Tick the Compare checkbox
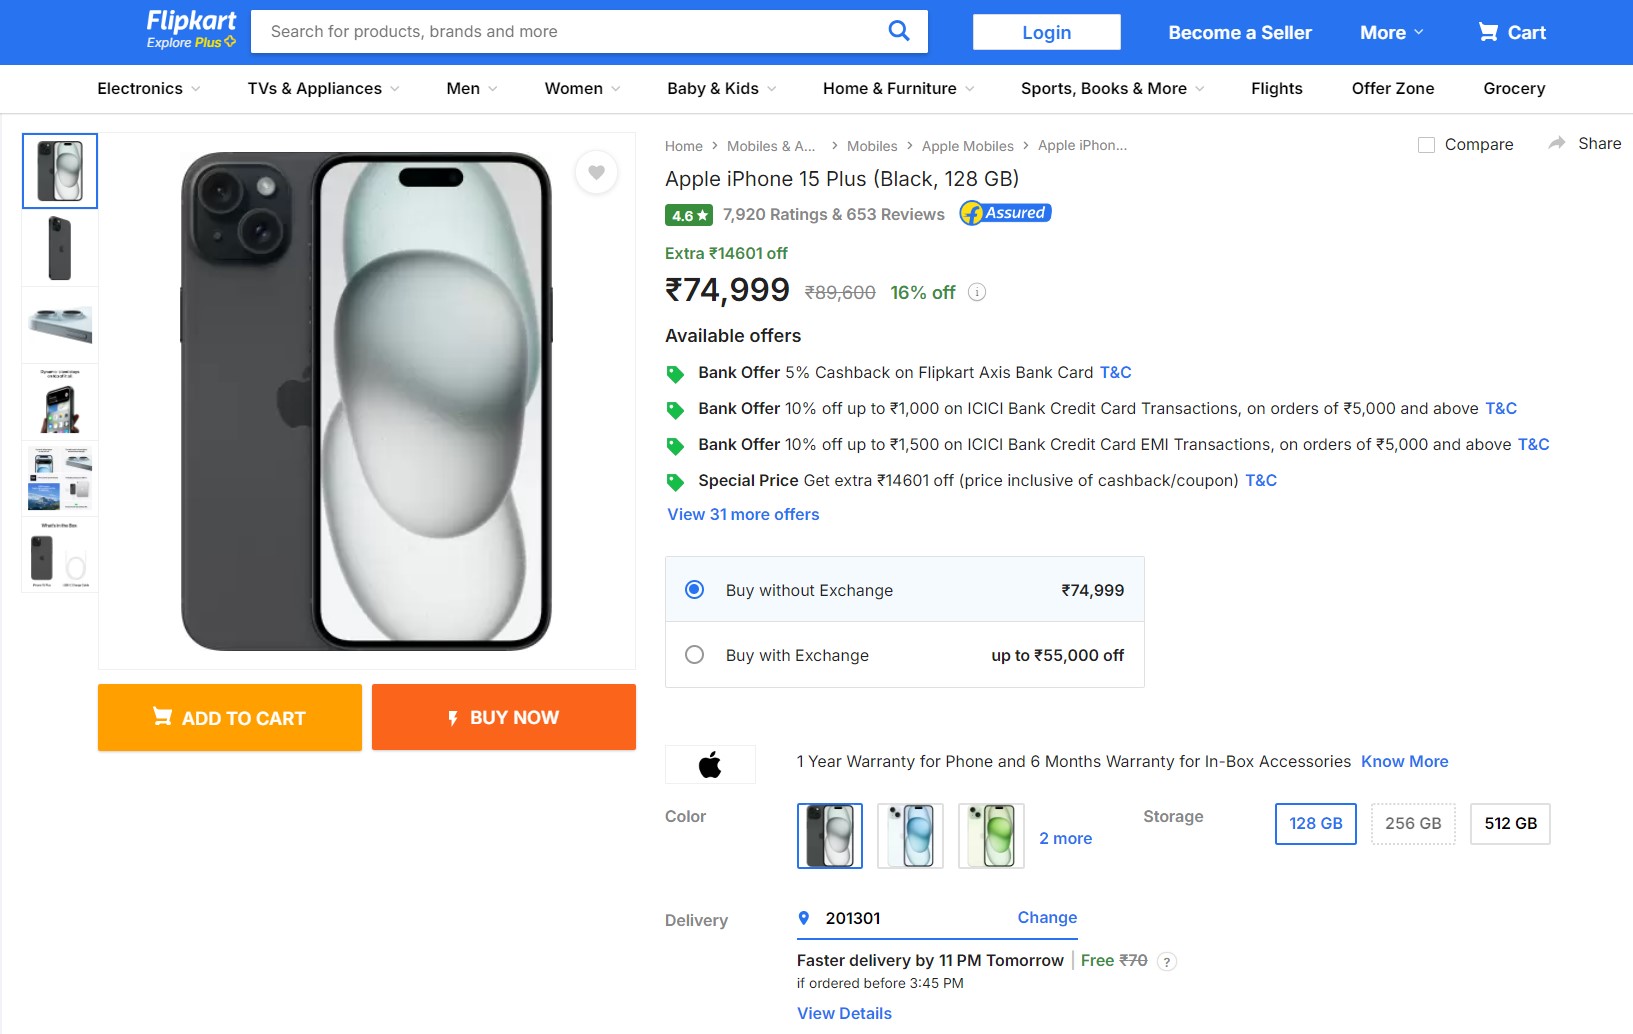Screen dimensions: 1633x1034 (x=1426, y=145)
